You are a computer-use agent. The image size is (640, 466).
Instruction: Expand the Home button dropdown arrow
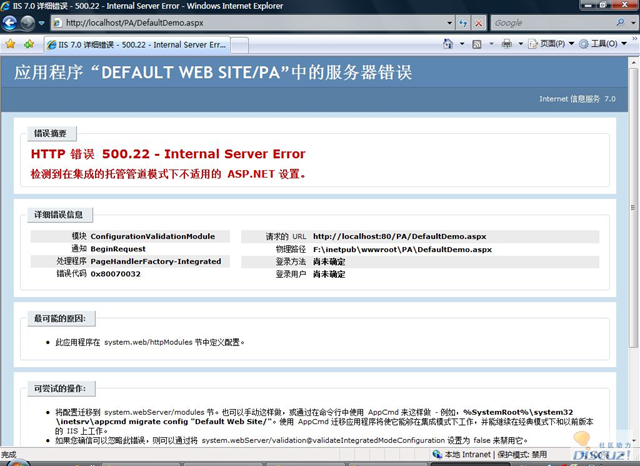point(462,44)
